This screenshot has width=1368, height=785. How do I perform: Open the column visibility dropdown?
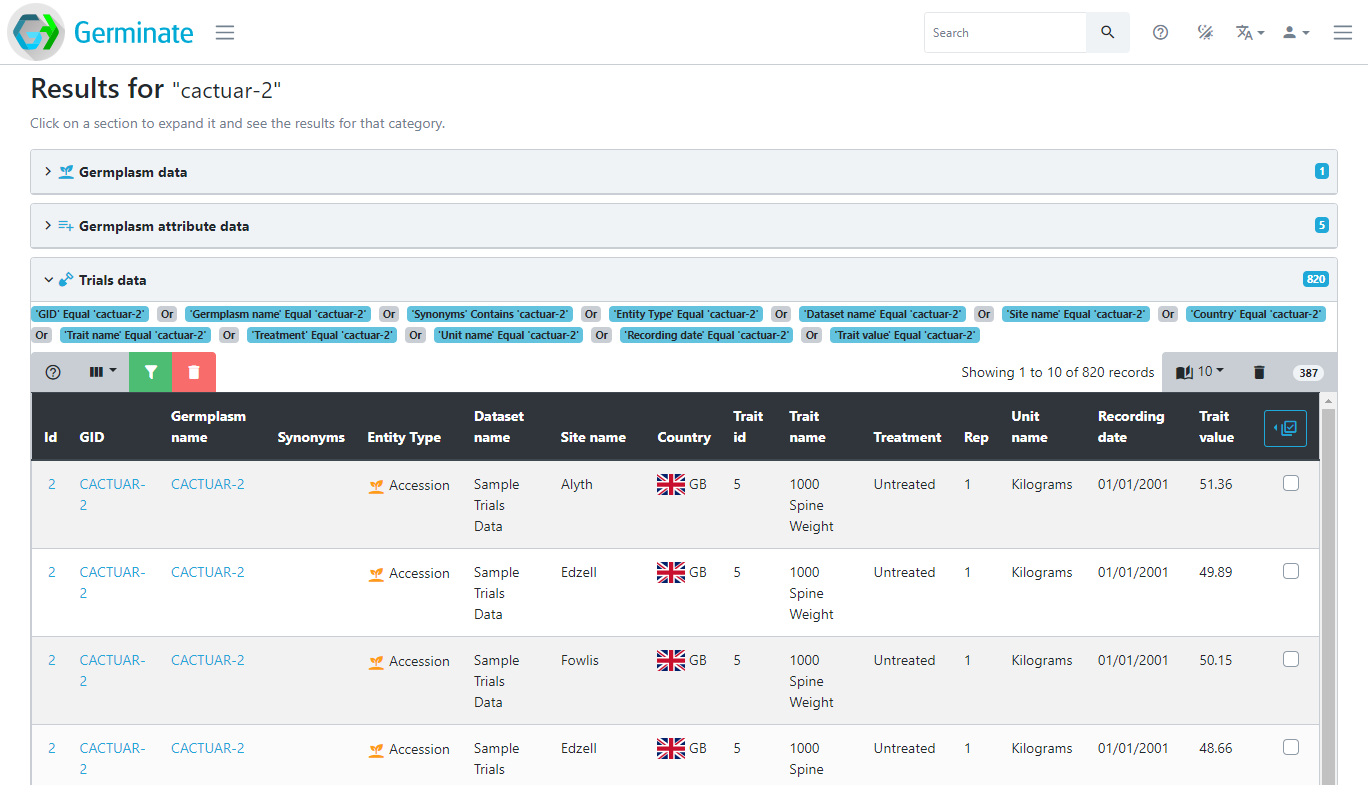102,372
